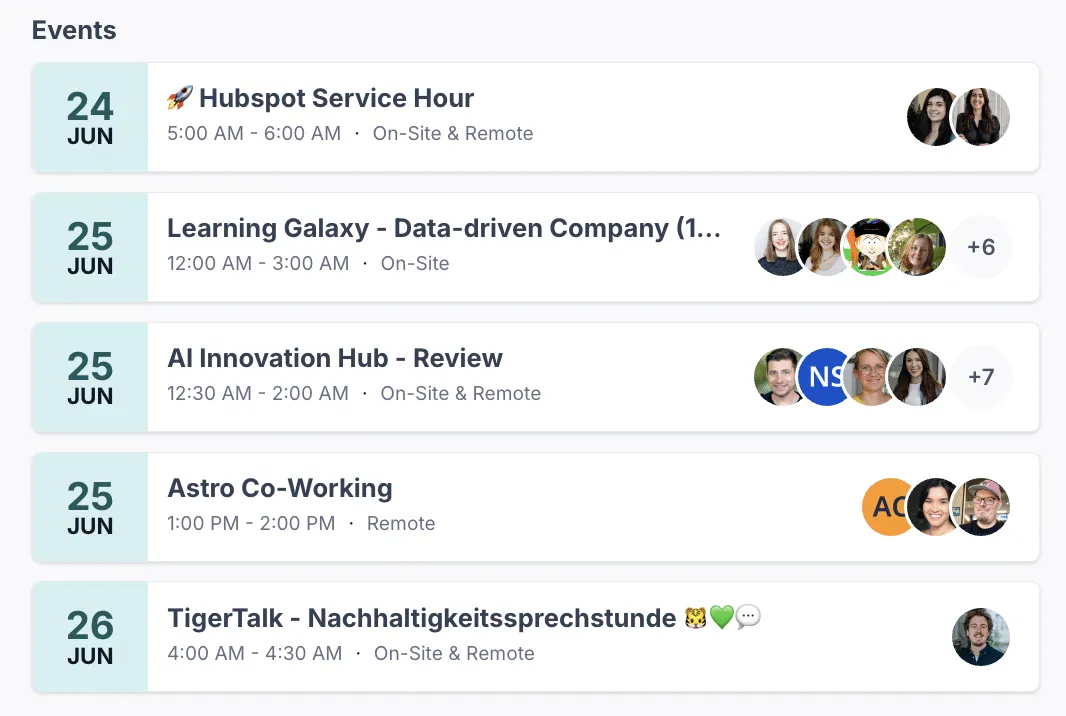Click the first Hubspot Service Hour attendee avatar

[932, 117]
